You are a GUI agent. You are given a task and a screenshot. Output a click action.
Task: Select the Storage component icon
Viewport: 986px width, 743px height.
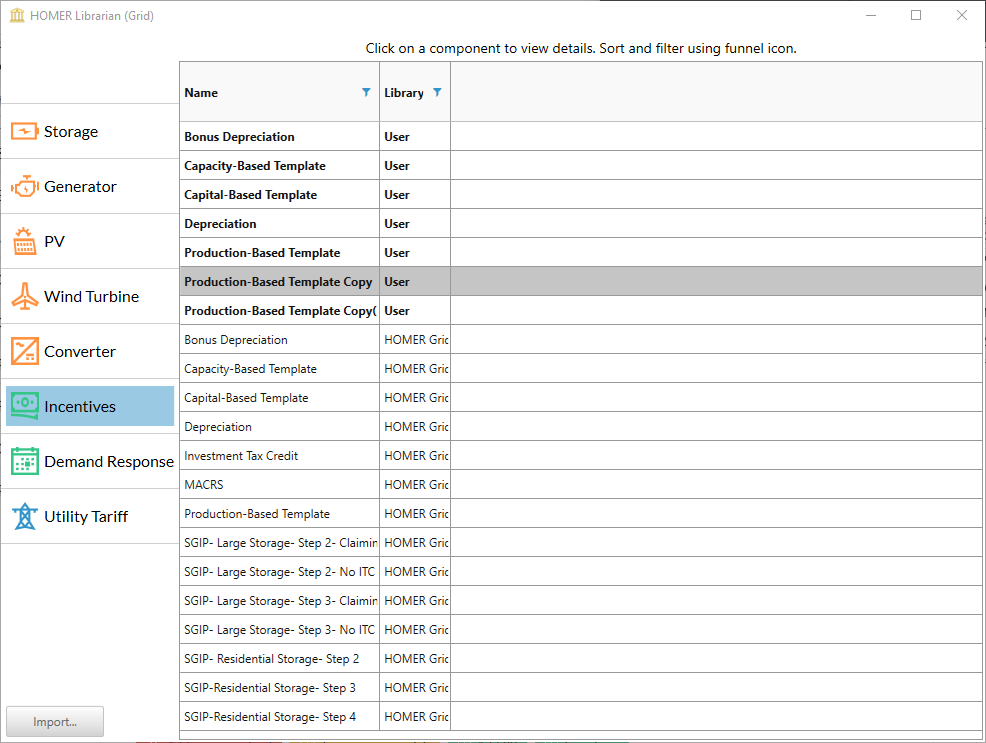[24, 130]
